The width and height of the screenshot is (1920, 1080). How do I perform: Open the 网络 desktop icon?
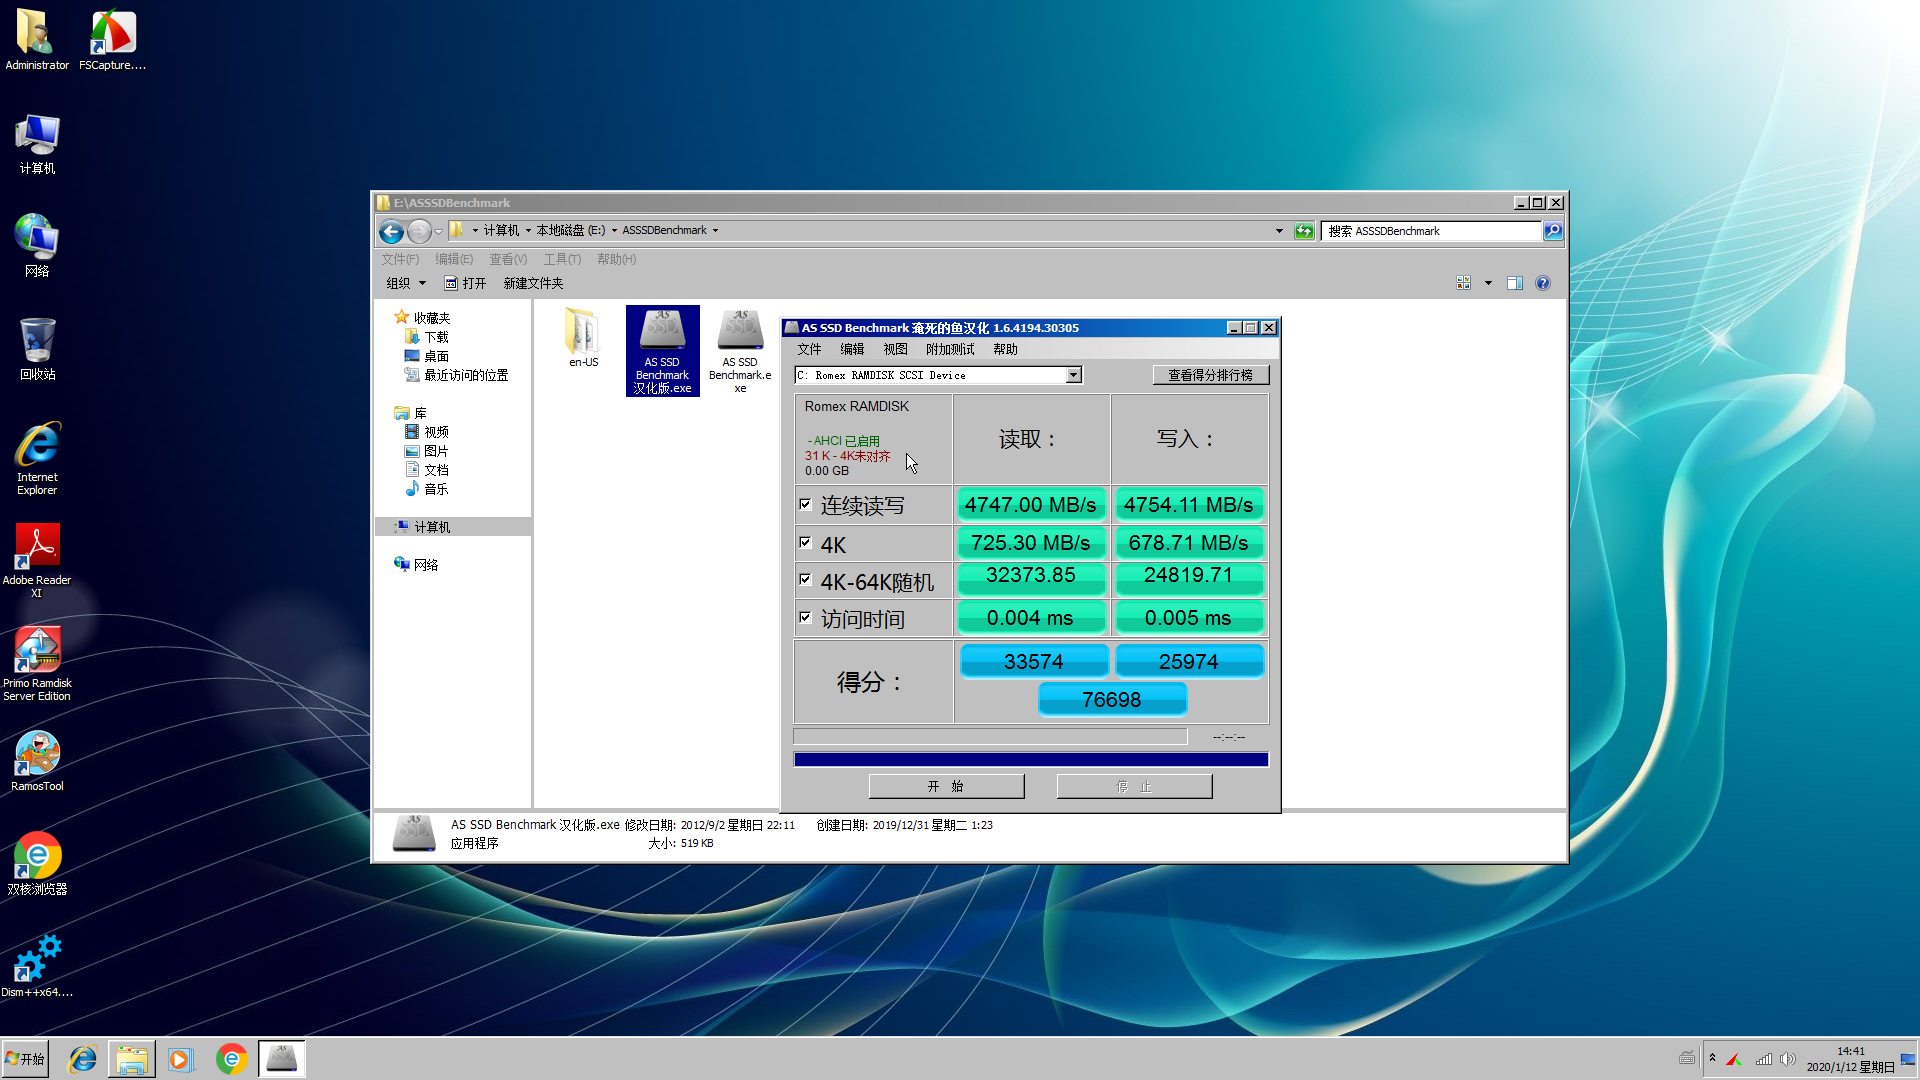pos(37,246)
